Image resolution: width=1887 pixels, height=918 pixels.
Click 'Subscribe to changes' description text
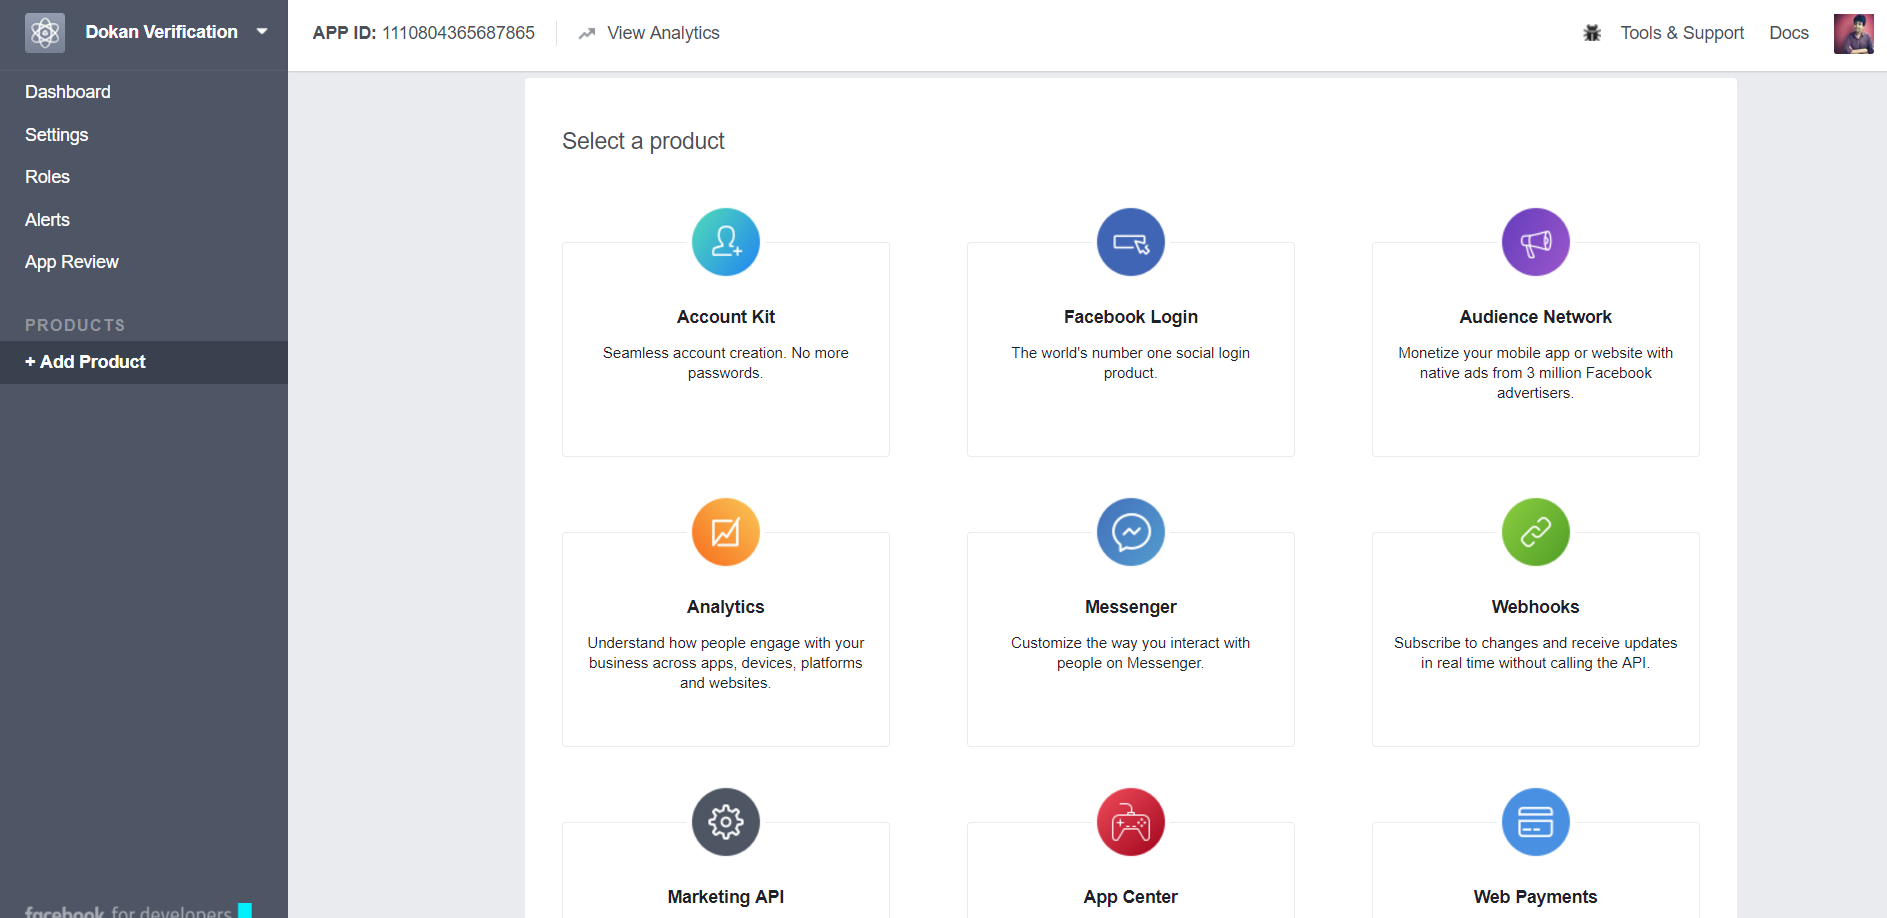[1536, 653]
